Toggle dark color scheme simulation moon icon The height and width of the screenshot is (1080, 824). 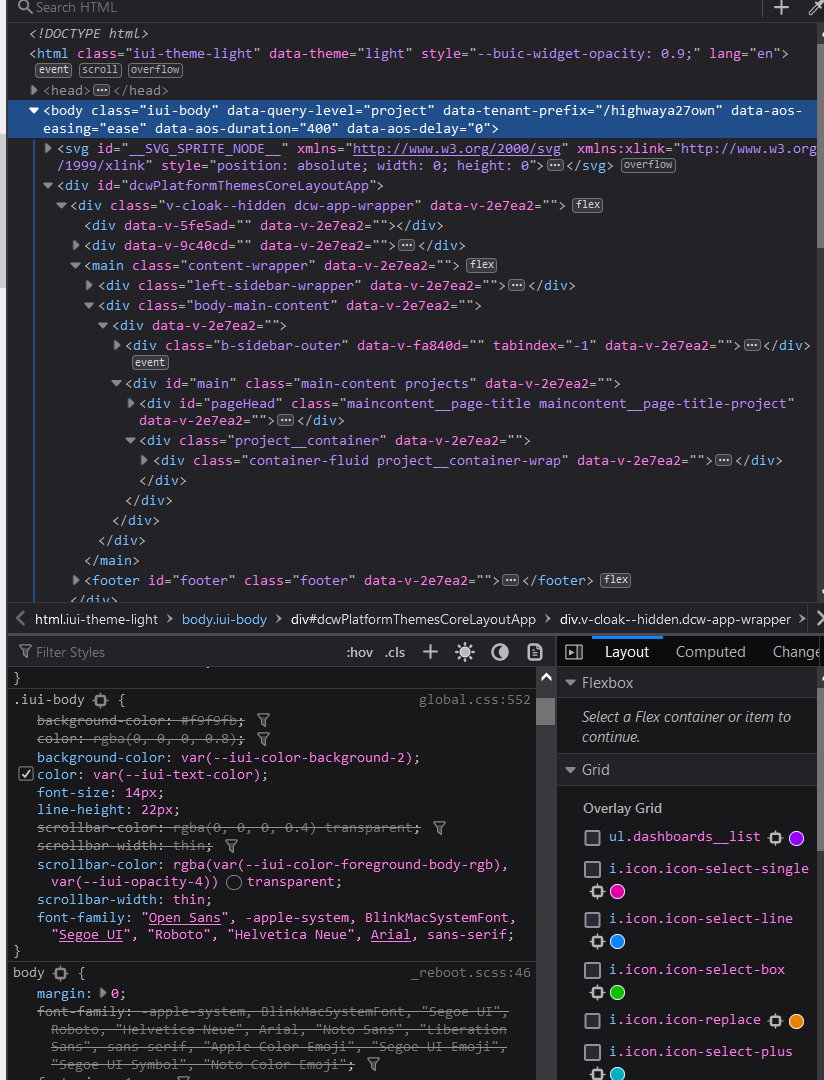497,651
